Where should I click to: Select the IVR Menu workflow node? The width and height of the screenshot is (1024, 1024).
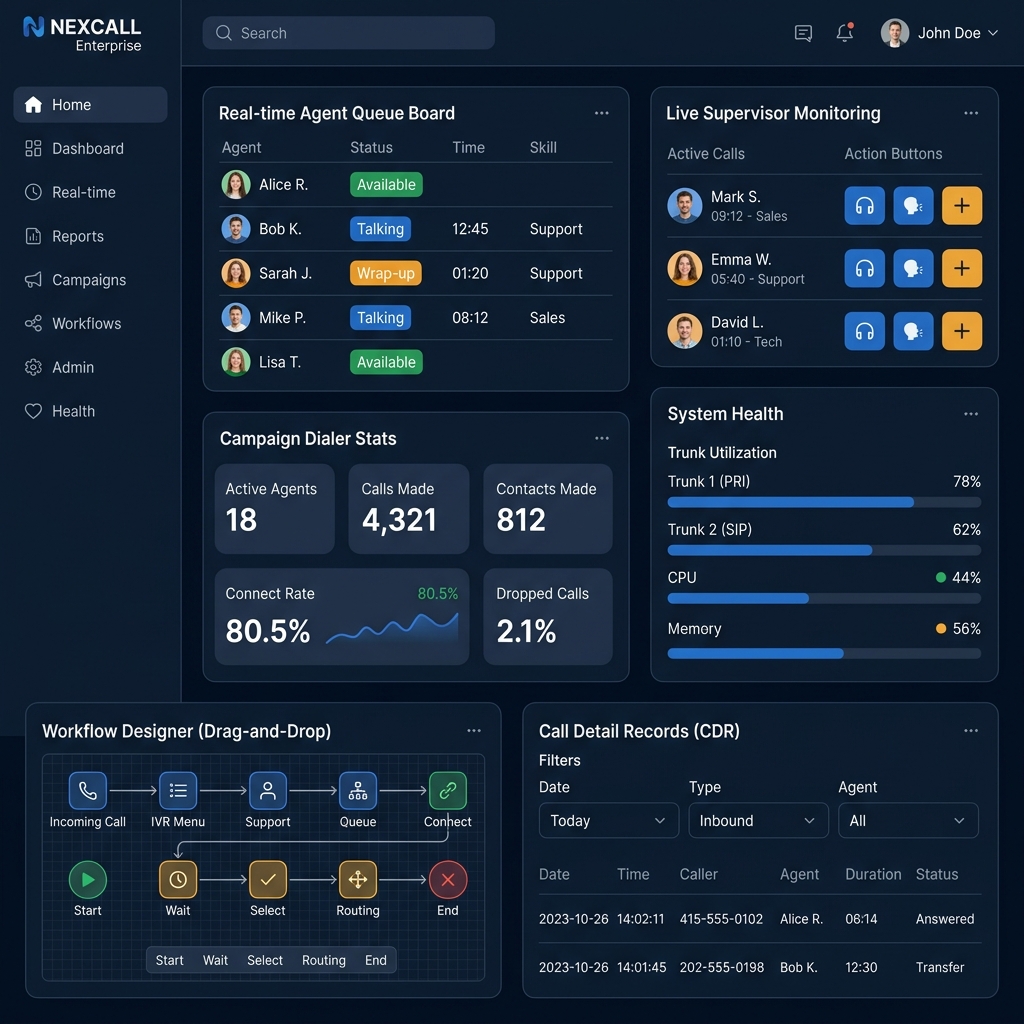pyautogui.click(x=178, y=791)
